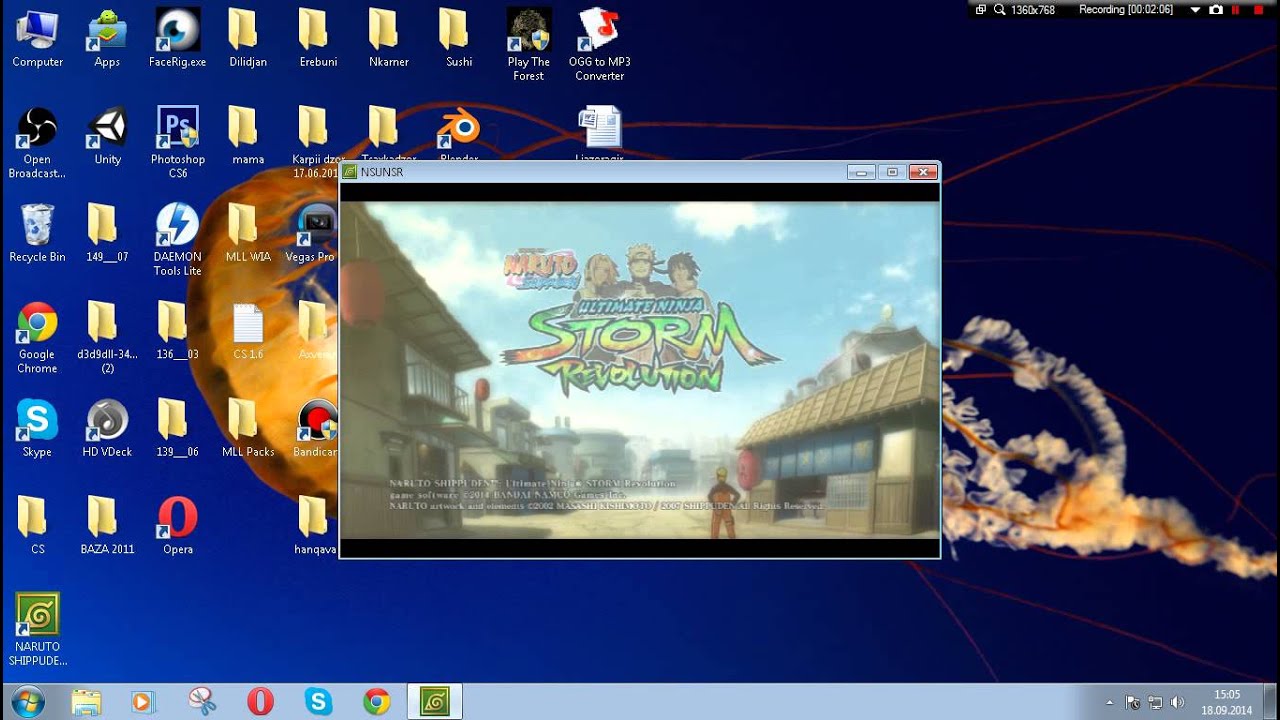The image size is (1280, 720).
Task: Open the volume speaker tray icon
Action: [x=1178, y=702]
